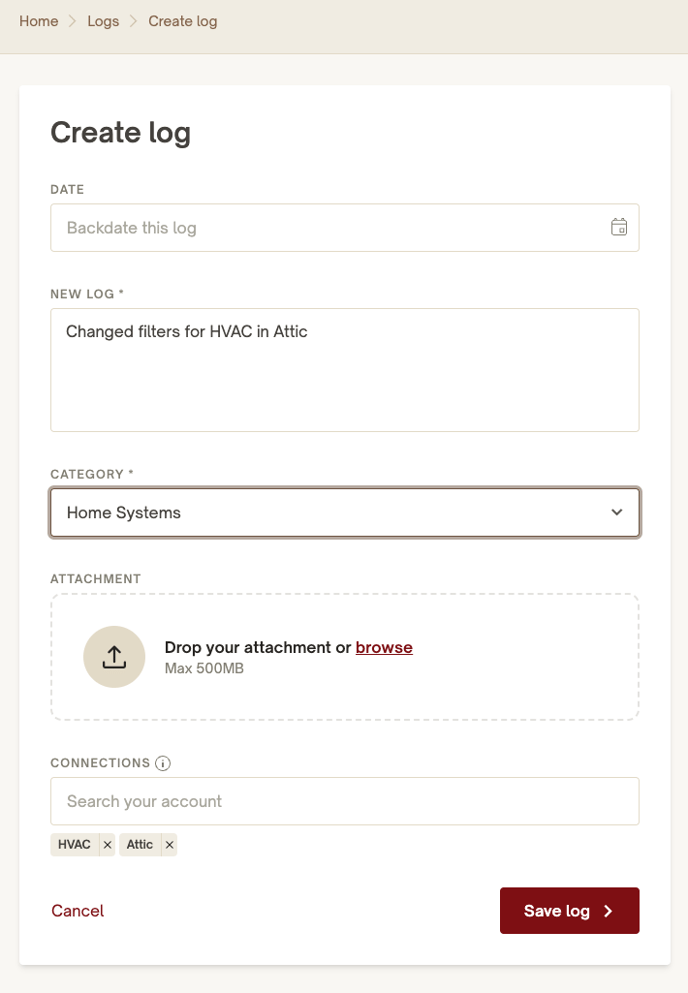Focus the Search your account field

coord(345,801)
